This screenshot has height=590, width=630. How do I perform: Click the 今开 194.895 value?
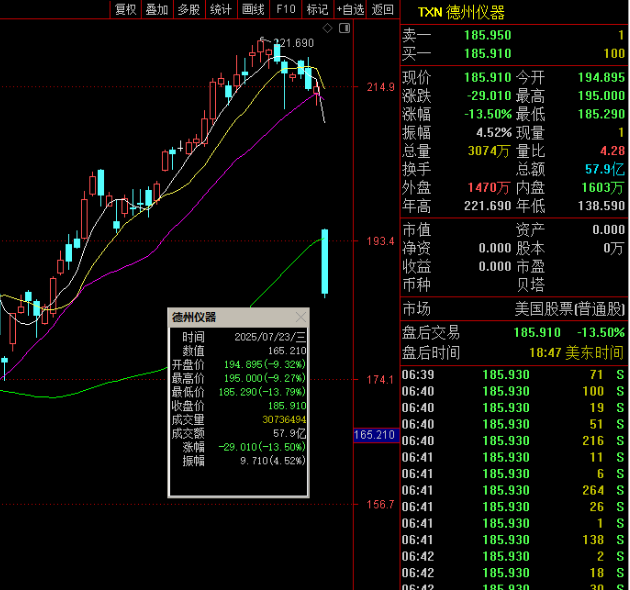click(x=601, y=78)
